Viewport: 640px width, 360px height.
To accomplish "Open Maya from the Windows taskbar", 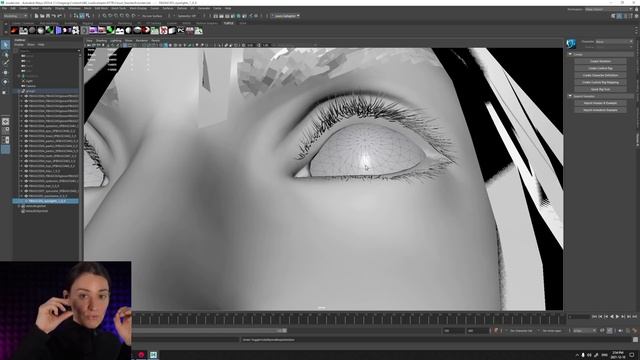I will pos(153,355).
